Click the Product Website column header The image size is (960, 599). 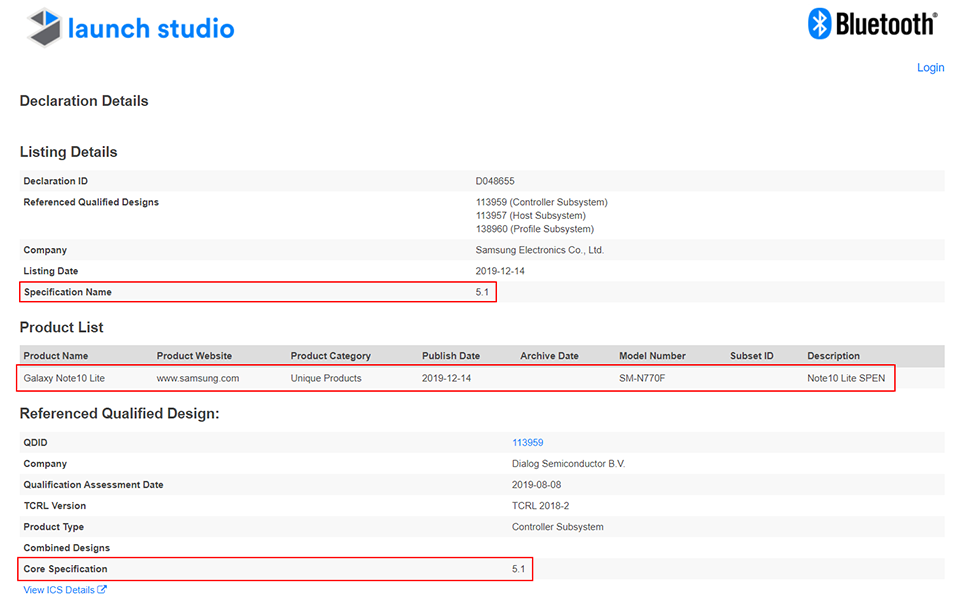tap(194, 356)
